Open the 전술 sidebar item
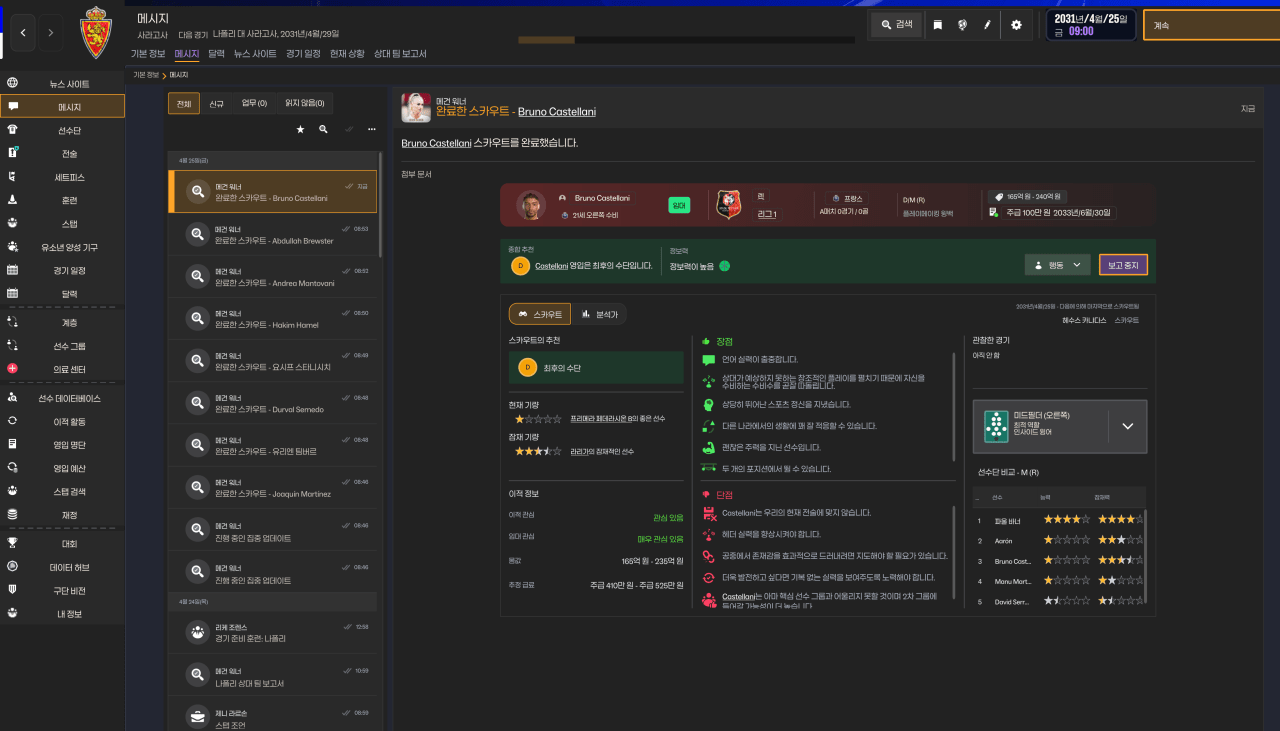 click(x=63, y=153)
